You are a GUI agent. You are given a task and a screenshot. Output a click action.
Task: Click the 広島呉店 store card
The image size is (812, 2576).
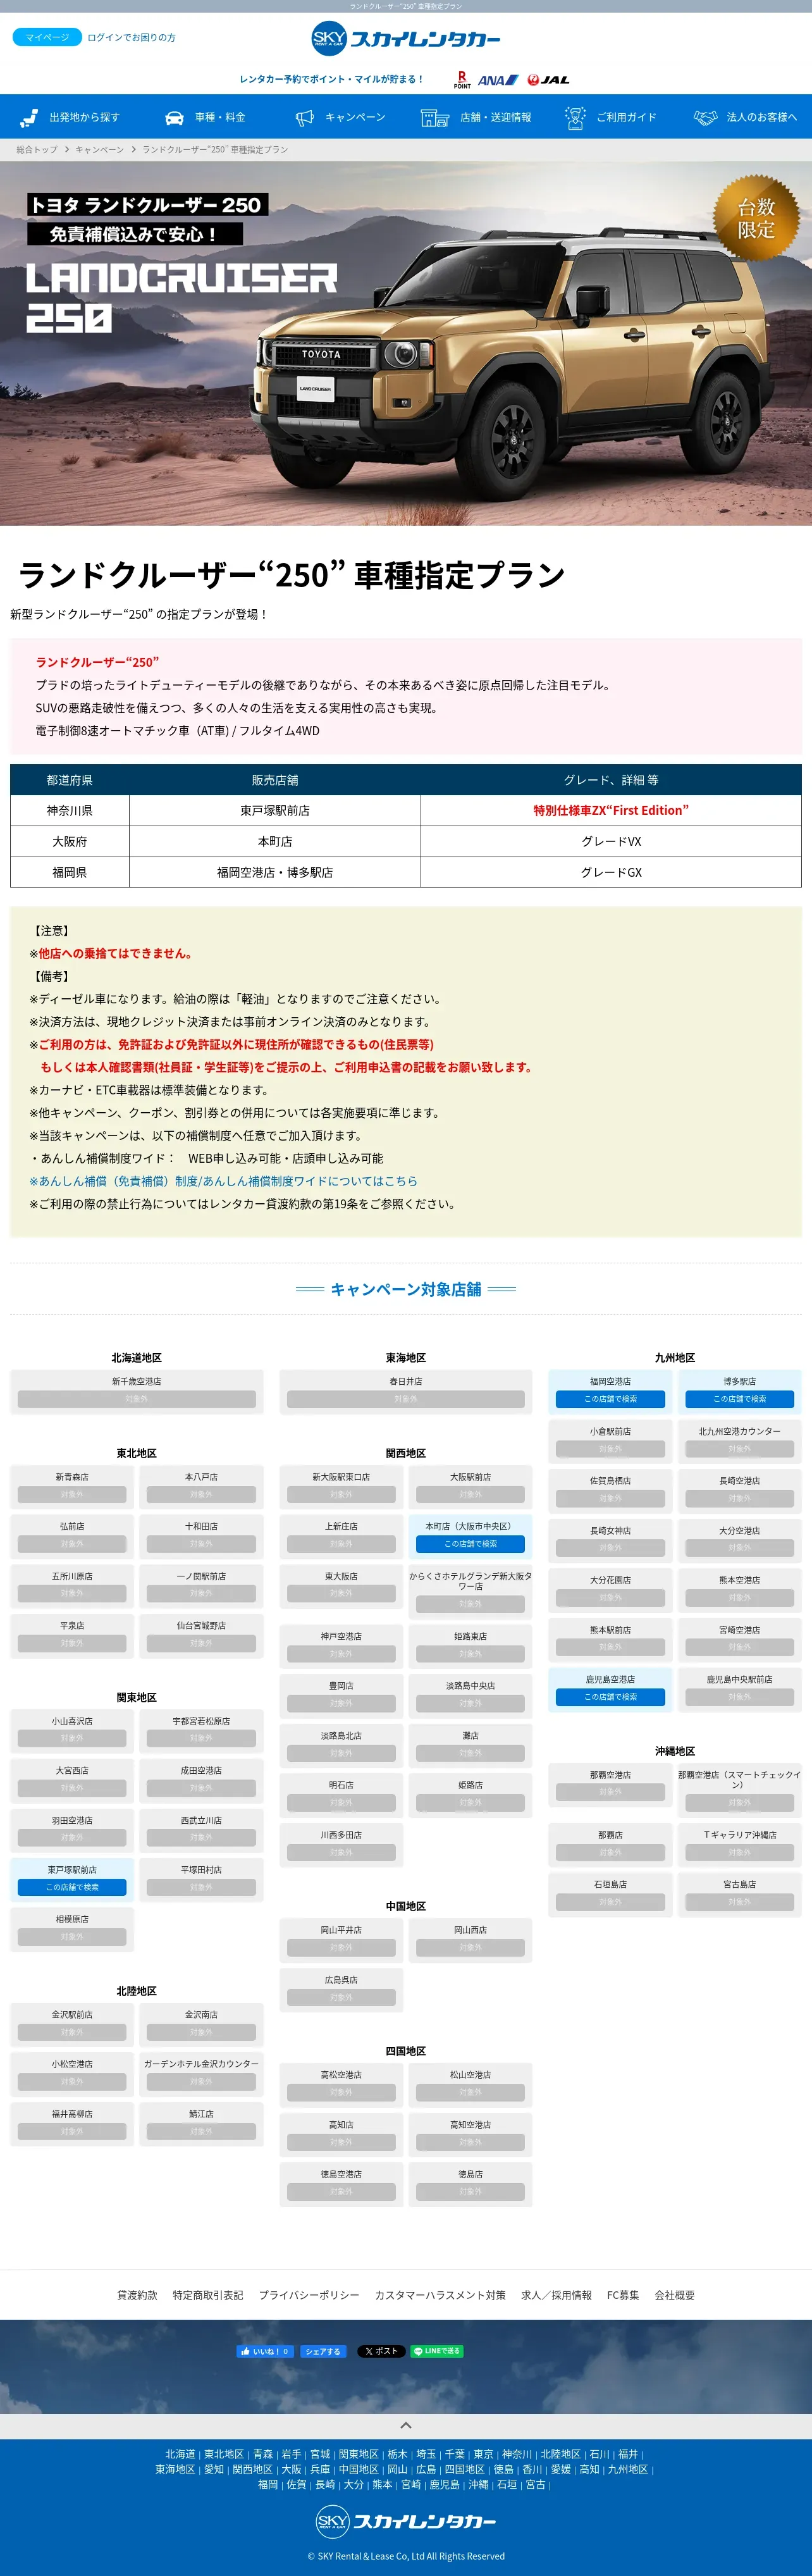click(341, 1989)
